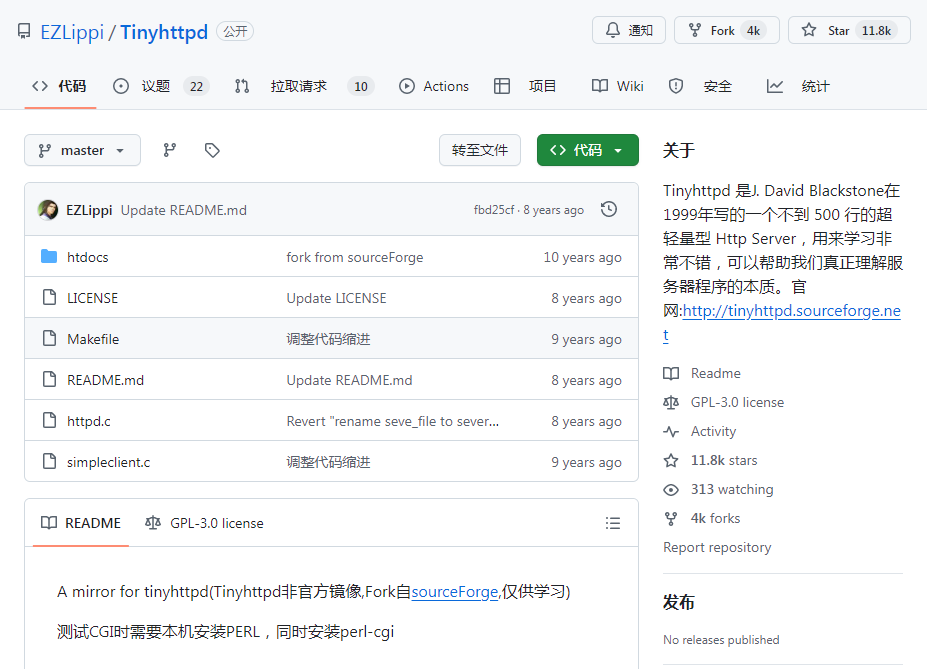Open the simpleclient.c file

(108, 462)
